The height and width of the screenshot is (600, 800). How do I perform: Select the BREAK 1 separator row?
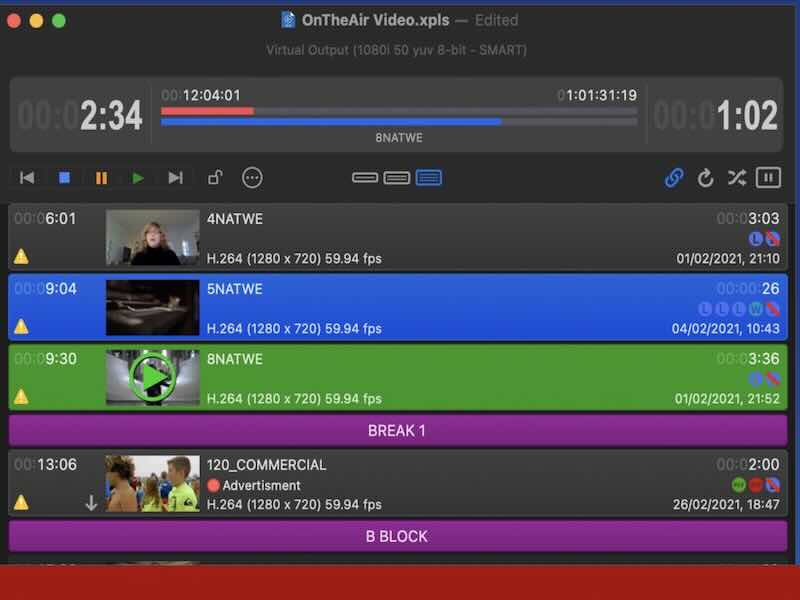[398, 430]
